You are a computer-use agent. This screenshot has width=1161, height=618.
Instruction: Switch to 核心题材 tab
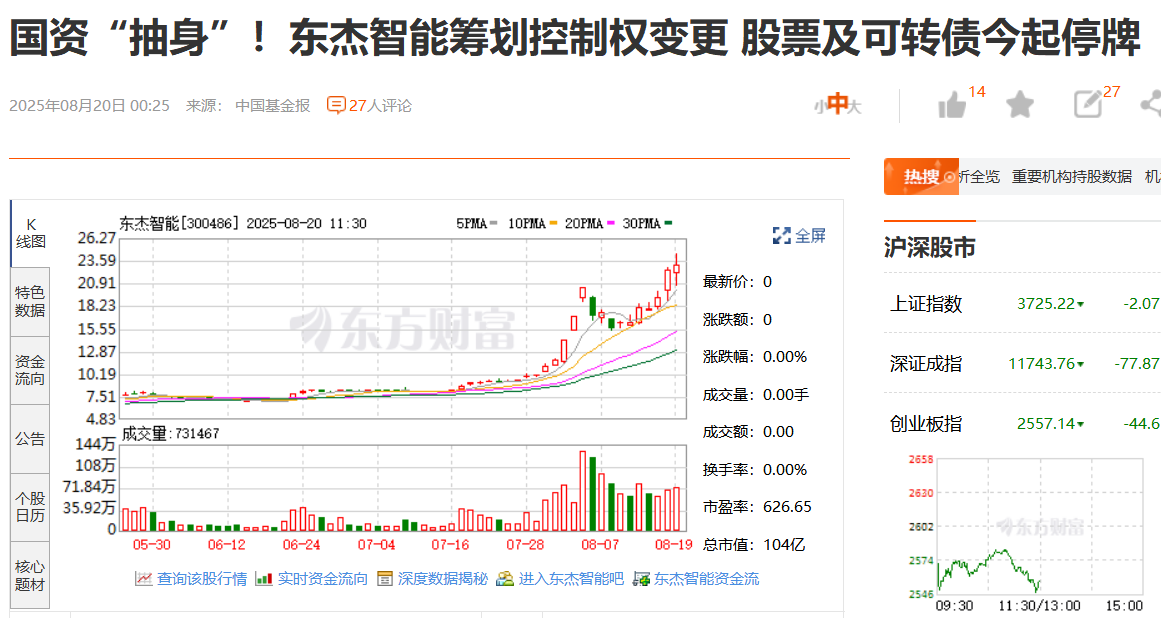pos(30,575)
